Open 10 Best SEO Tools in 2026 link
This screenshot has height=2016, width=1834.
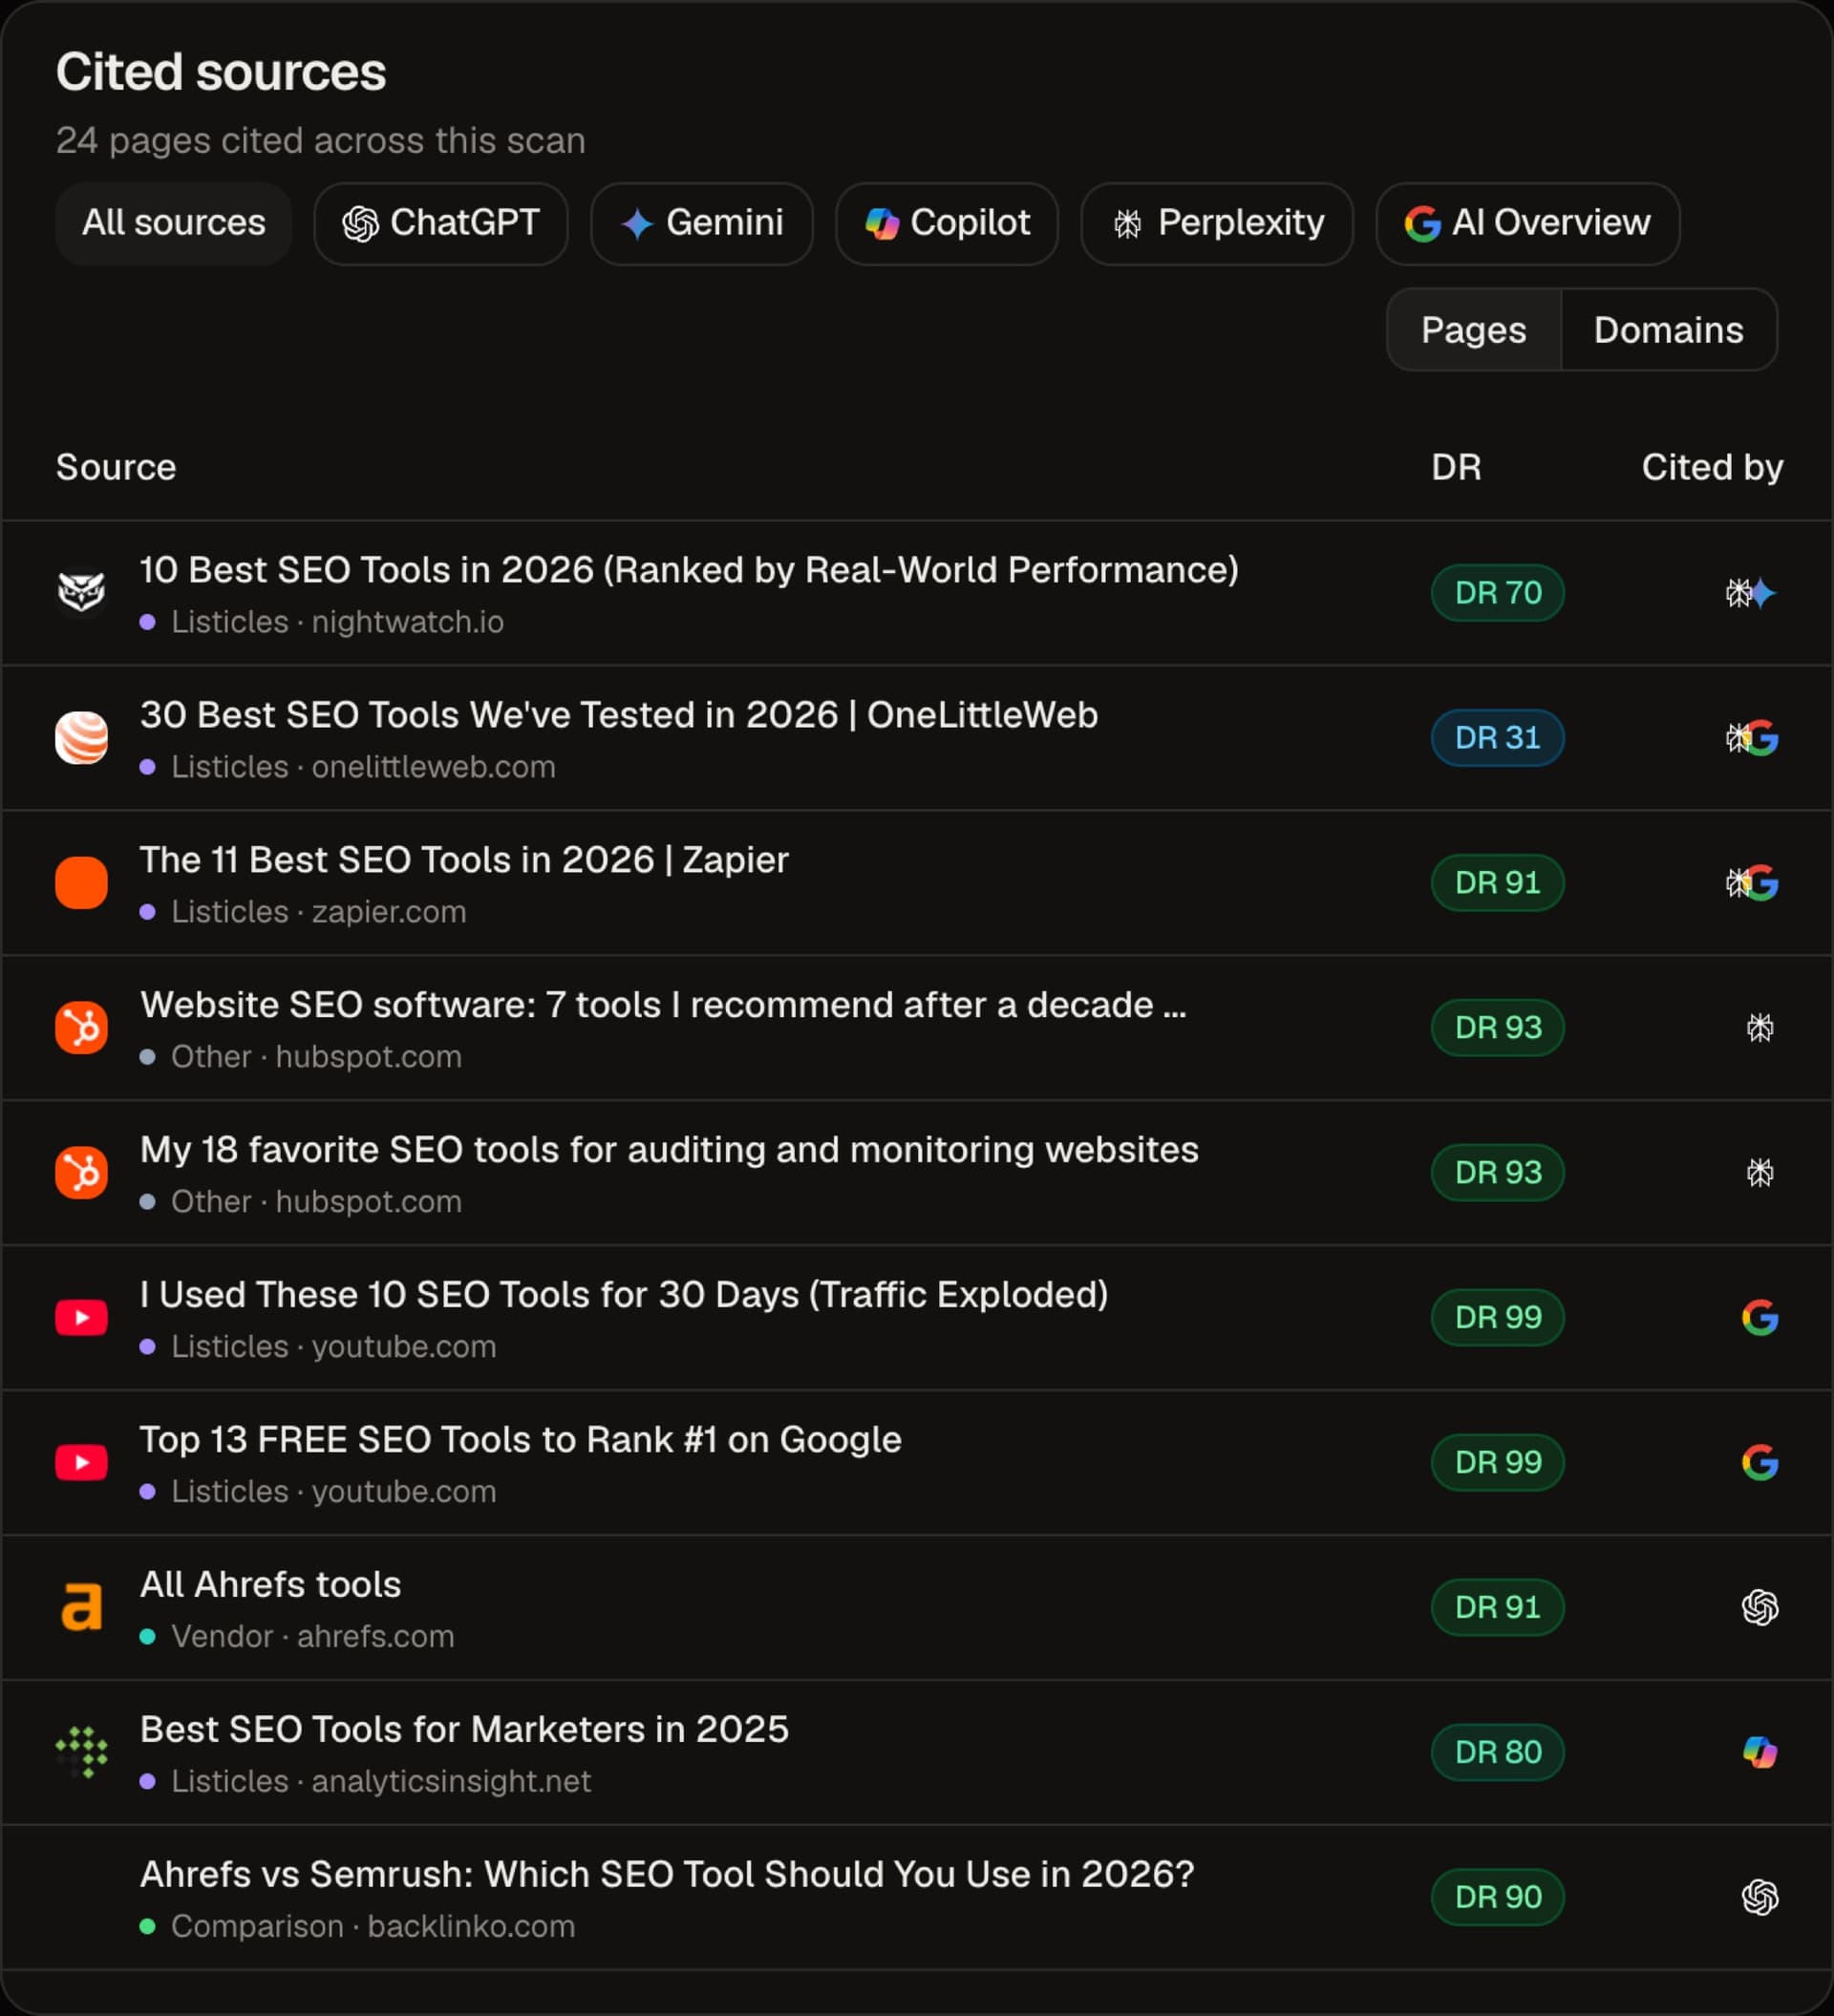pos(689,570)
